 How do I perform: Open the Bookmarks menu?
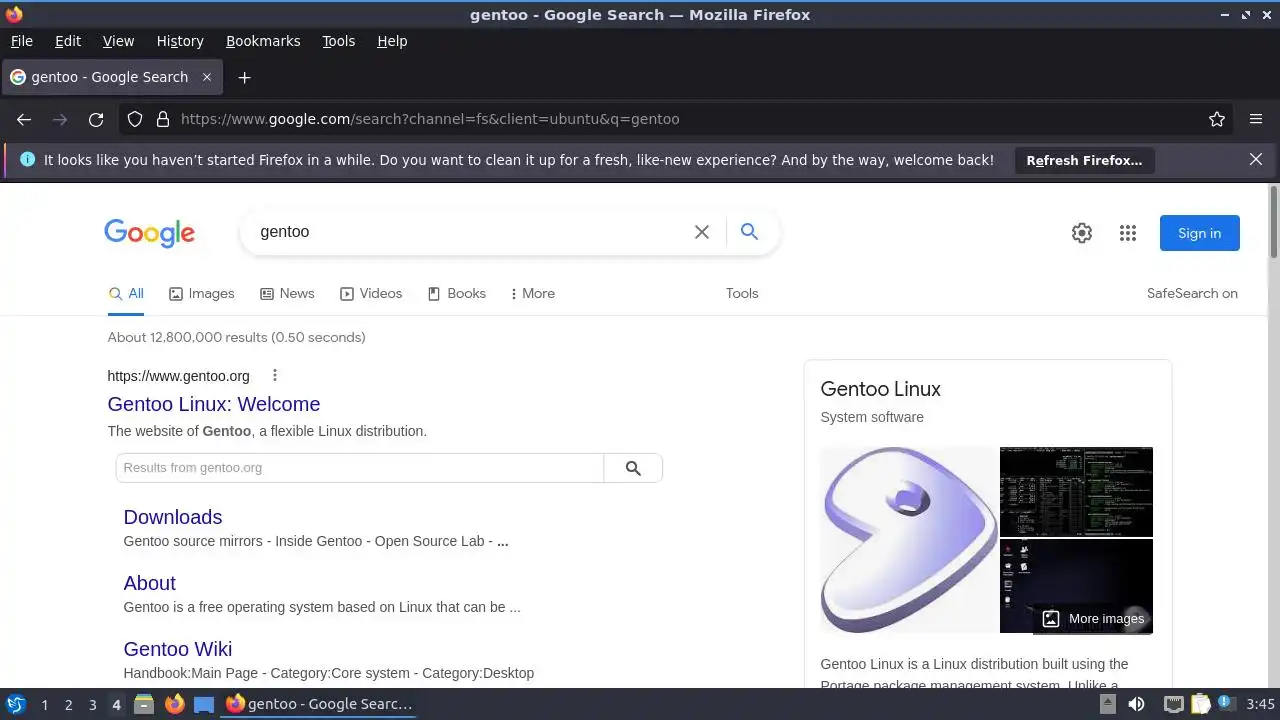263,41
